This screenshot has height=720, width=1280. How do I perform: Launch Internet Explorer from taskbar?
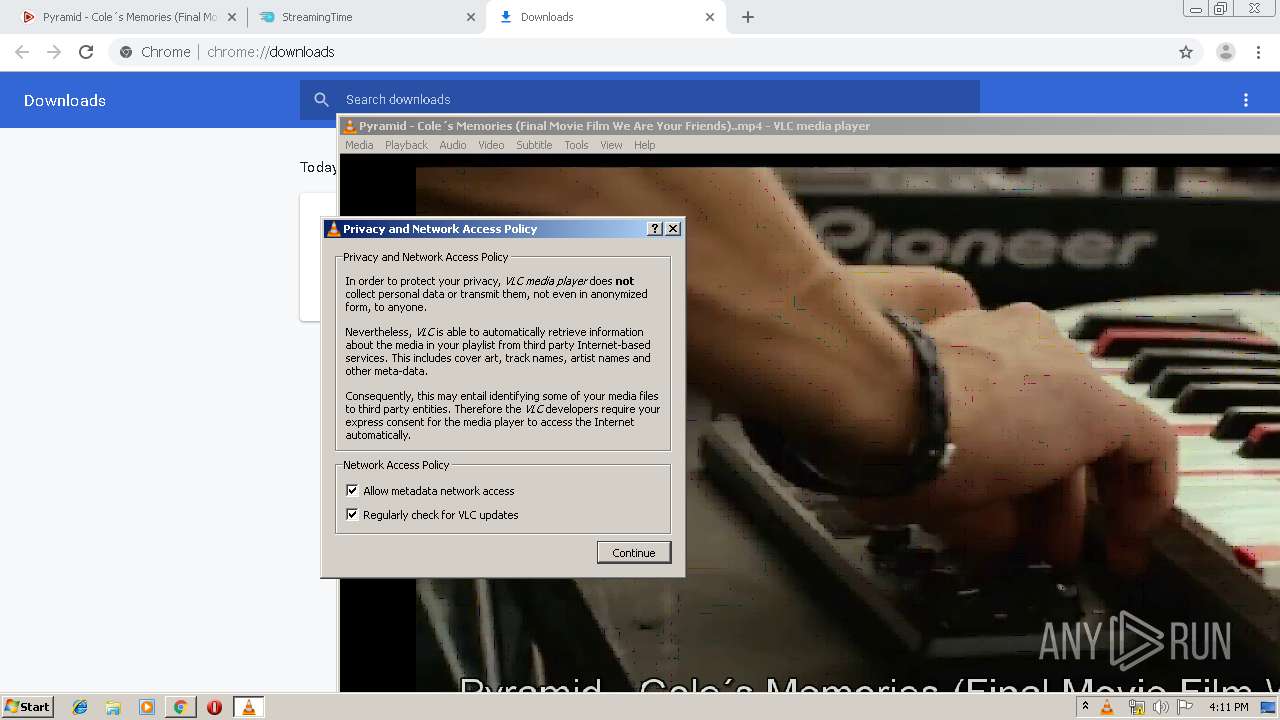click(80, 707)
